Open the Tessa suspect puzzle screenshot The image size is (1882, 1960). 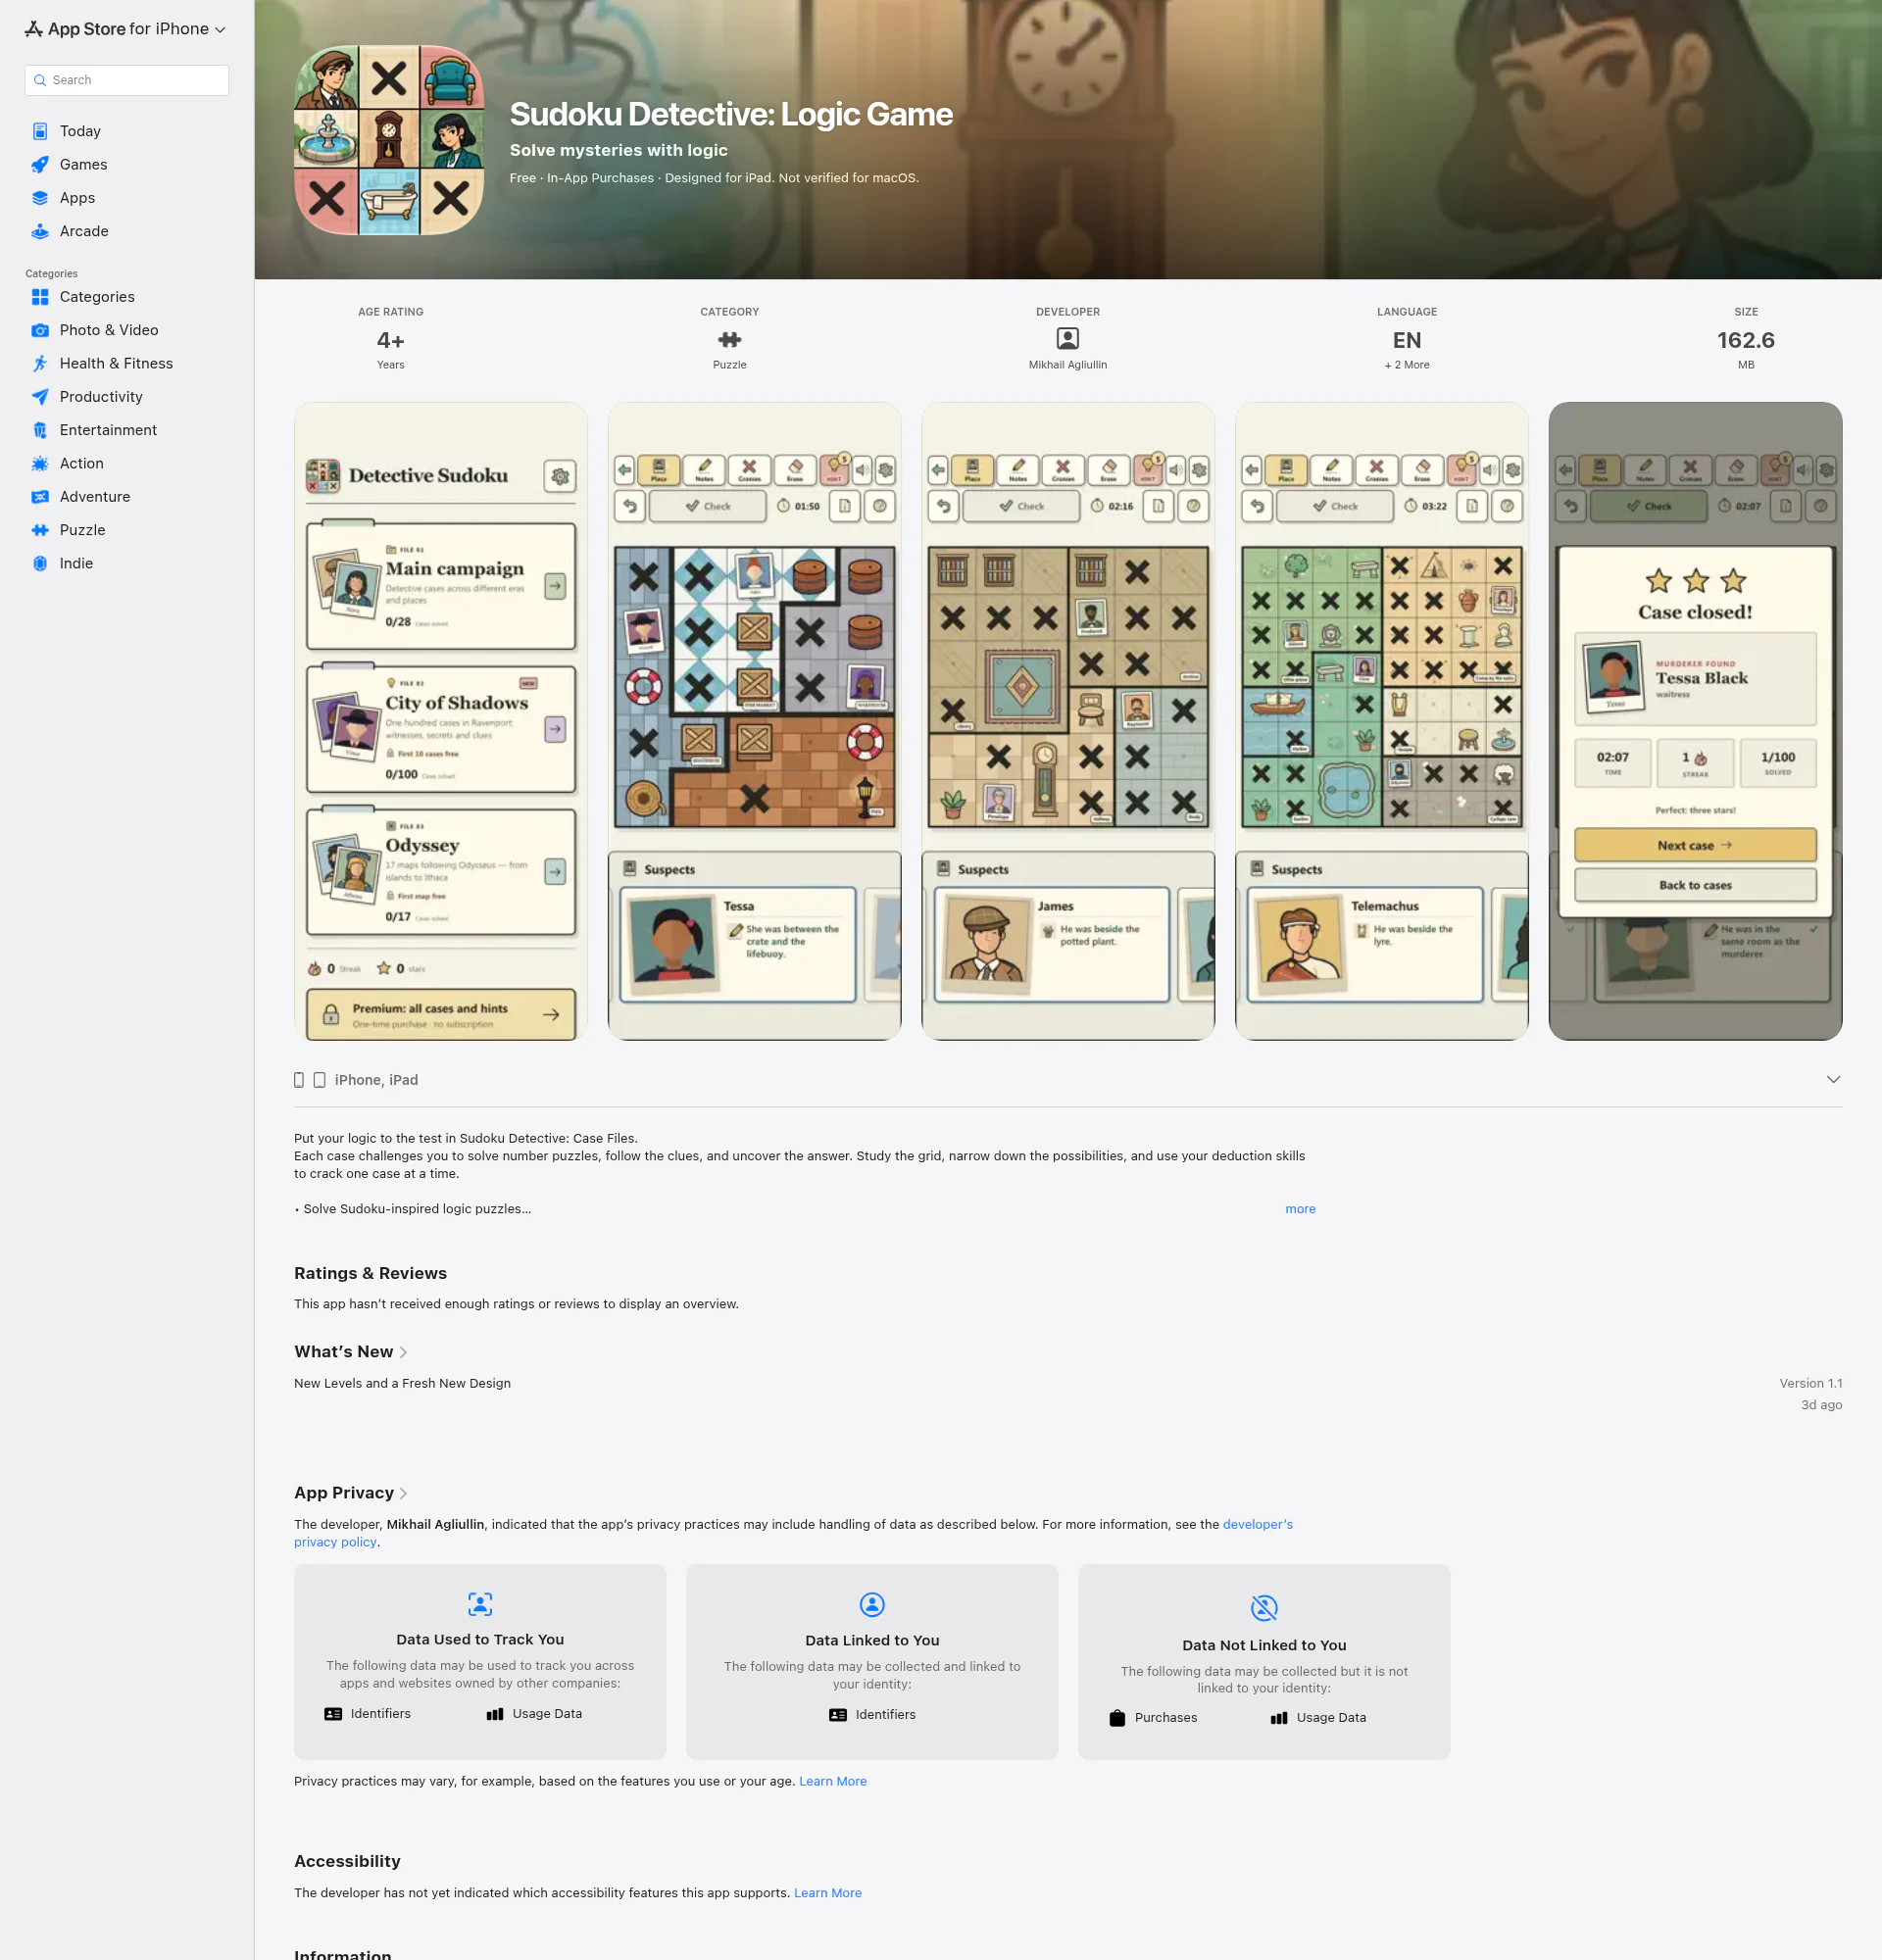click(755, 721)
